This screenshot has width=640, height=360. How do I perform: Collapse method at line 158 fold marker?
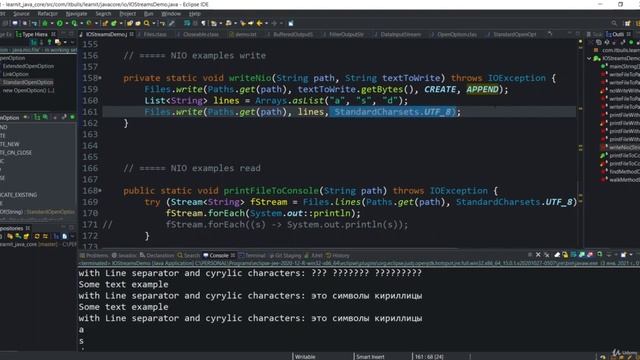100,78
